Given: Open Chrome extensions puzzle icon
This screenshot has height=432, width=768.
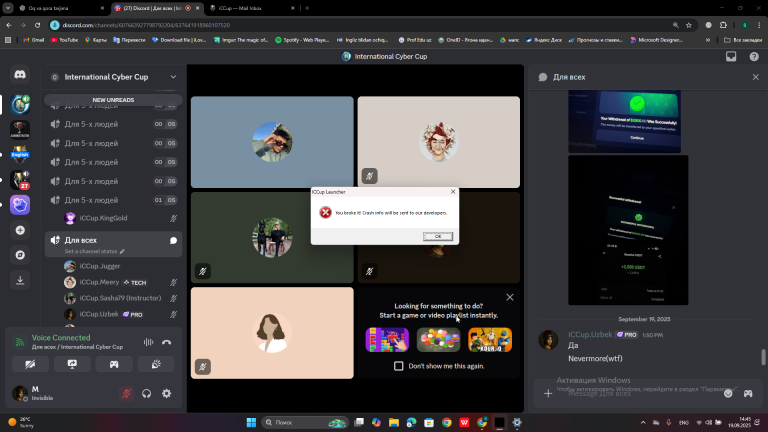Looking at the screenshot, I should click(x=723, y=25).
